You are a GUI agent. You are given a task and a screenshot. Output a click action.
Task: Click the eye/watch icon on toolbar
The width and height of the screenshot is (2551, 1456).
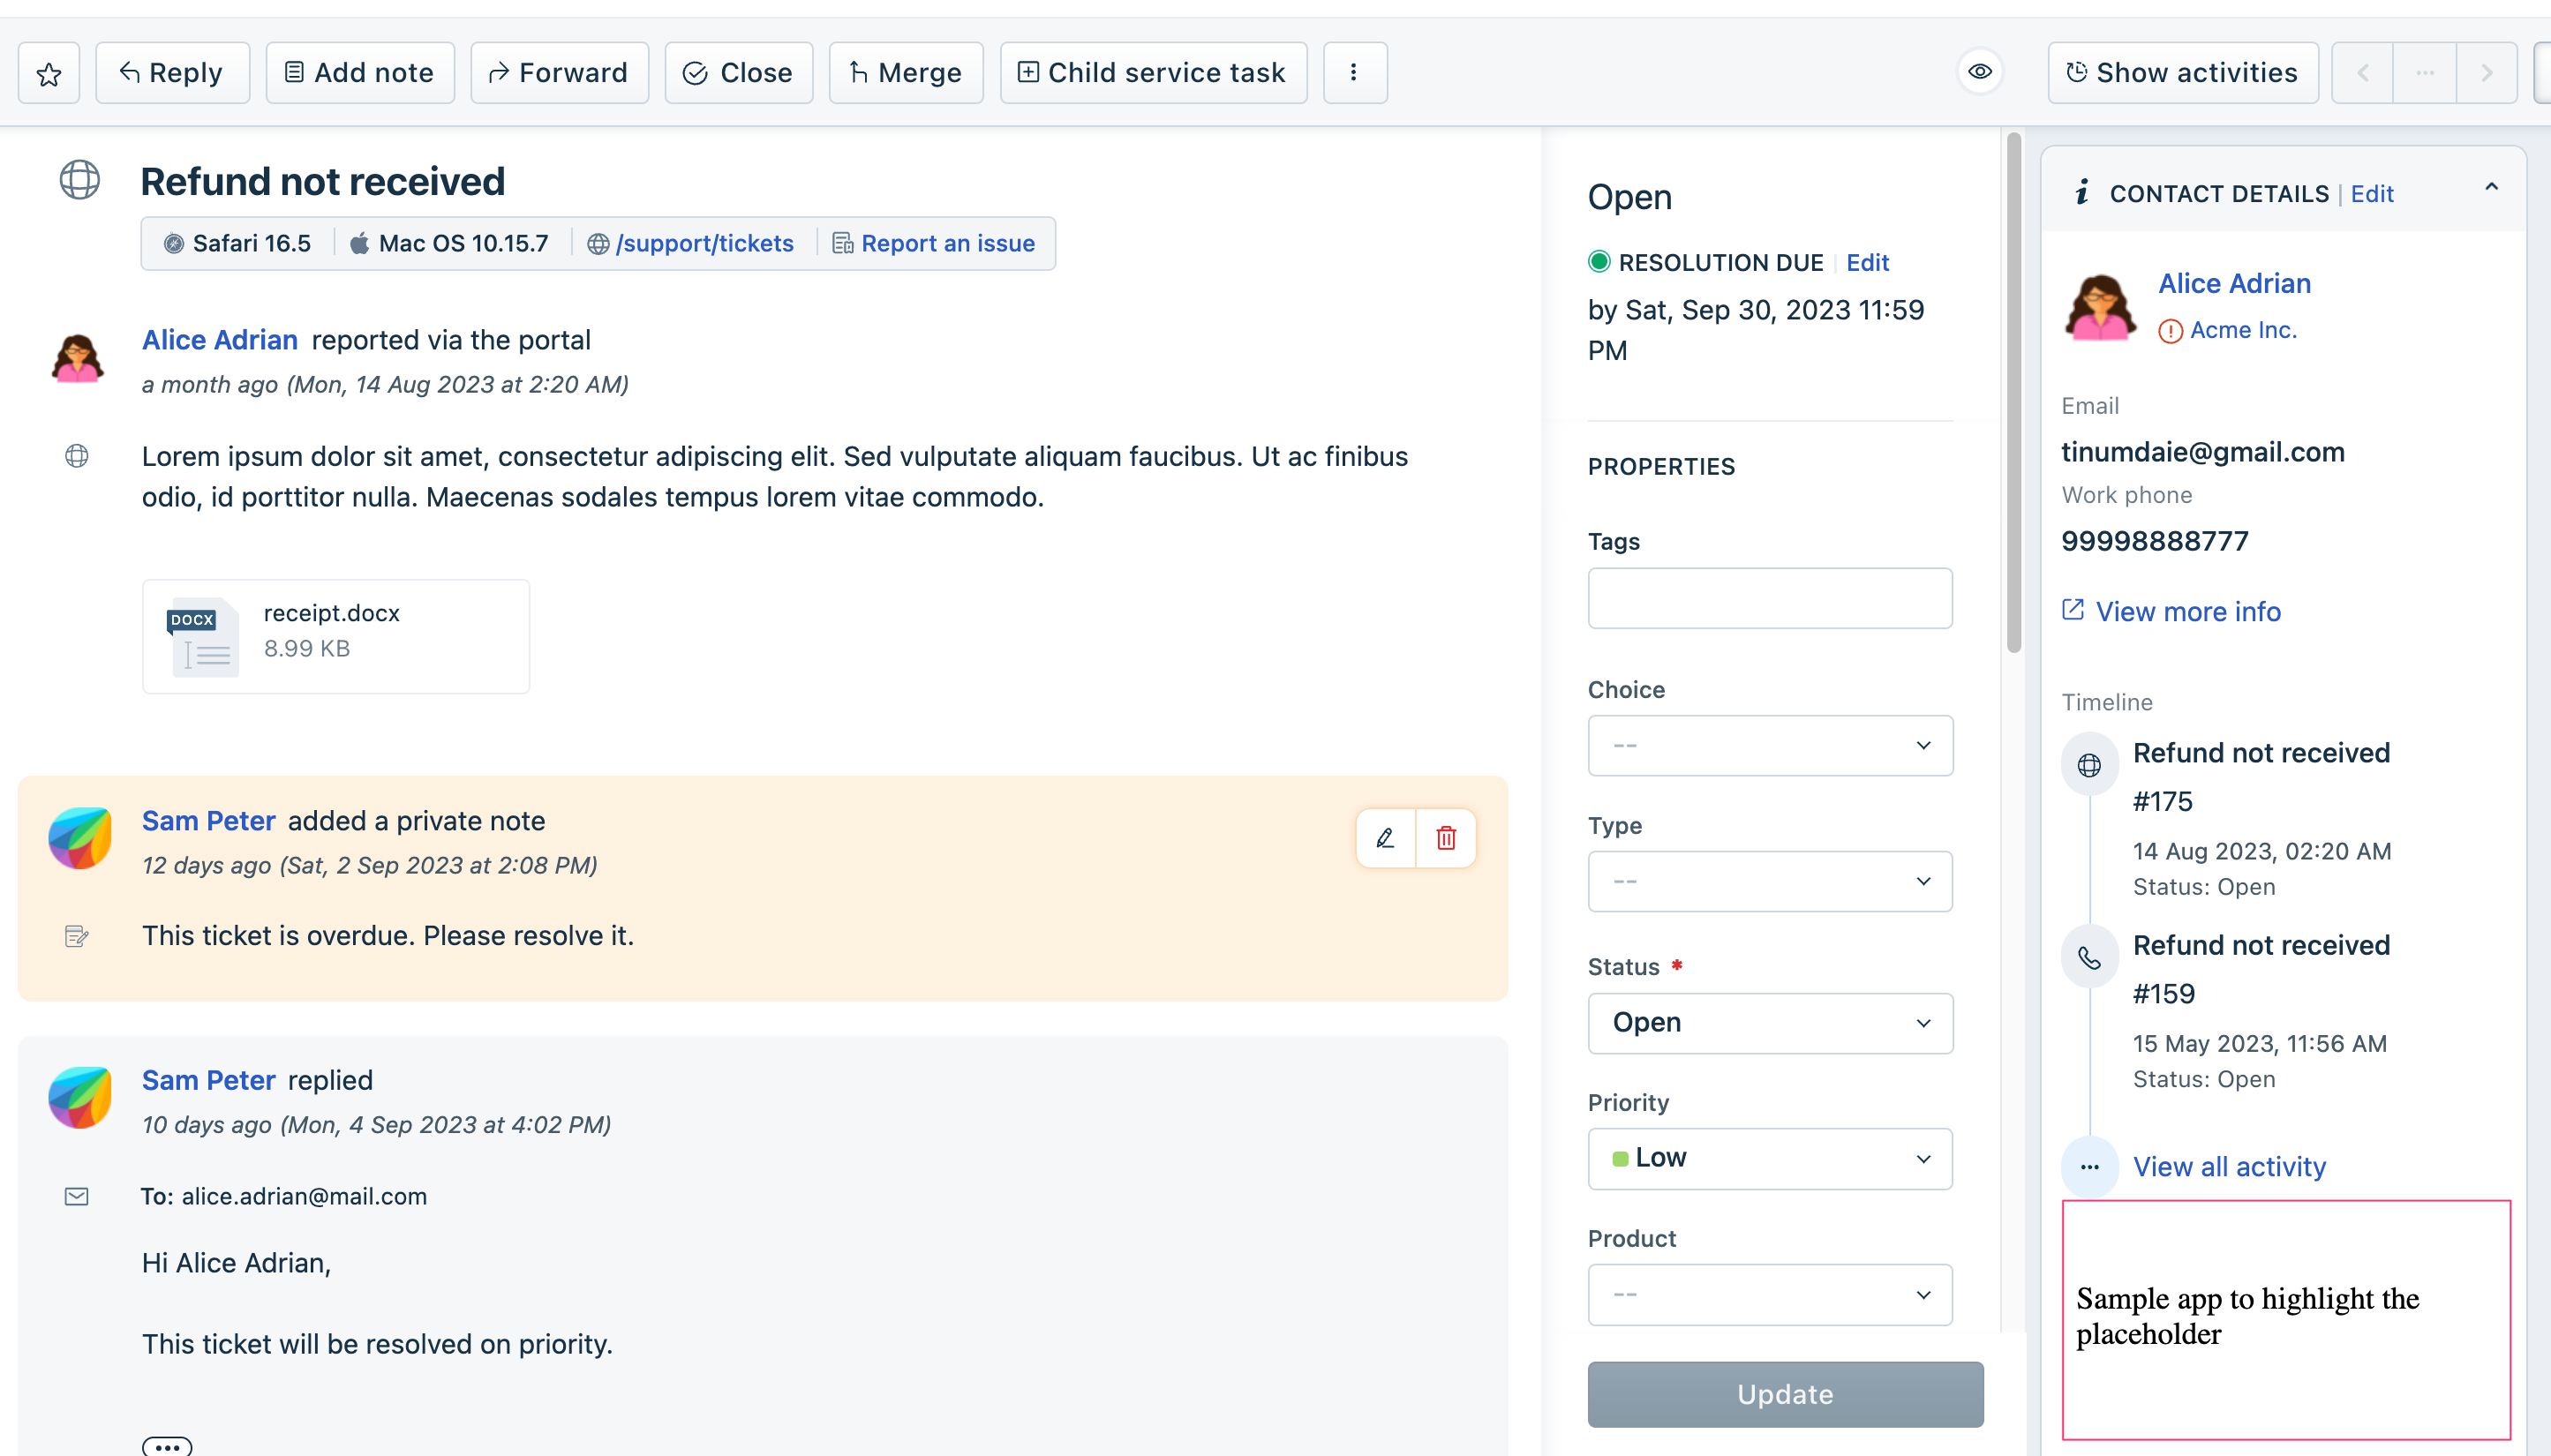(1982, 71)
